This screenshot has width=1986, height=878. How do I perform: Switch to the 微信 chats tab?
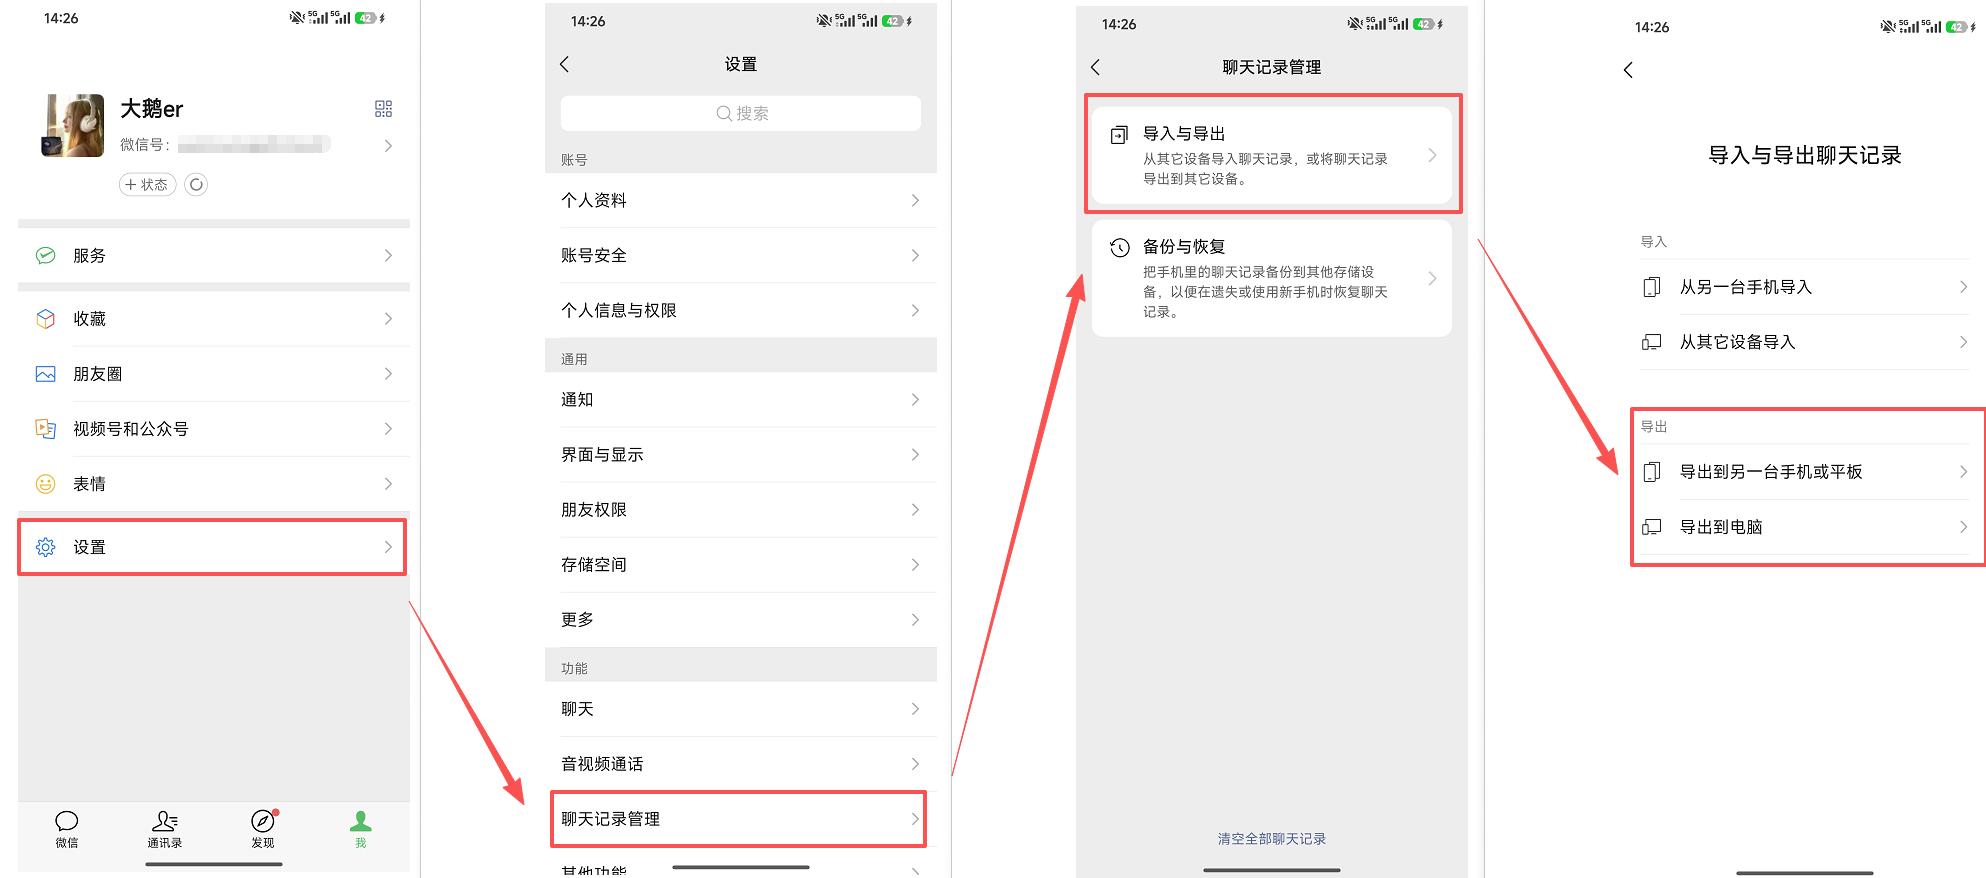67,829
